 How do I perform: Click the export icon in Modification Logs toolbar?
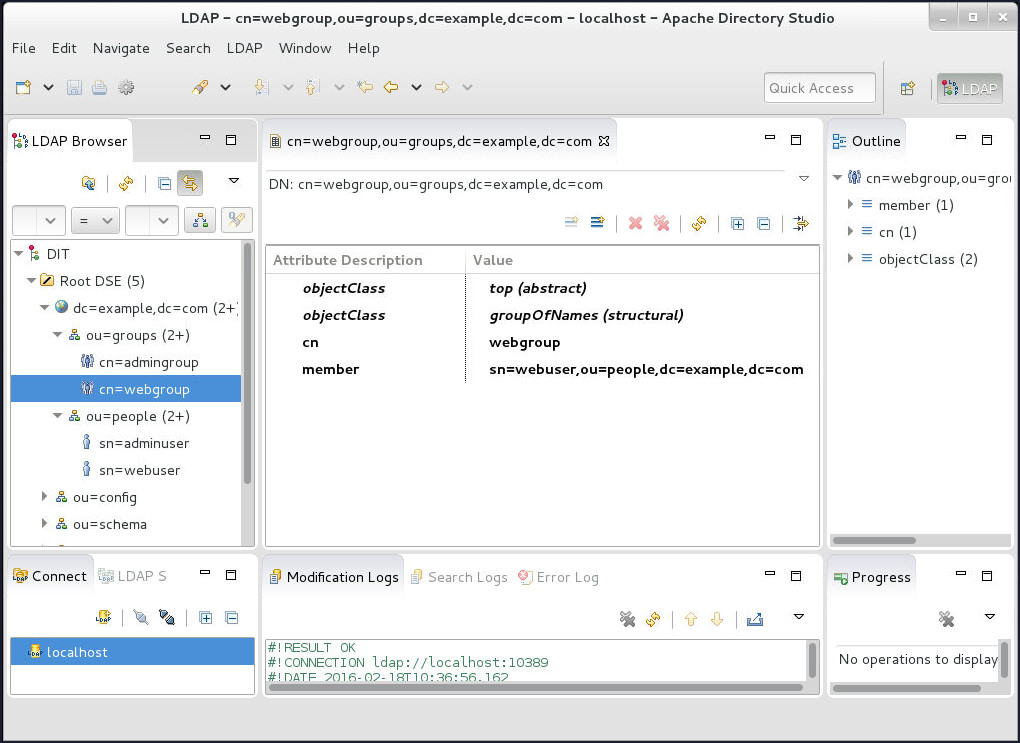[755, 619]
